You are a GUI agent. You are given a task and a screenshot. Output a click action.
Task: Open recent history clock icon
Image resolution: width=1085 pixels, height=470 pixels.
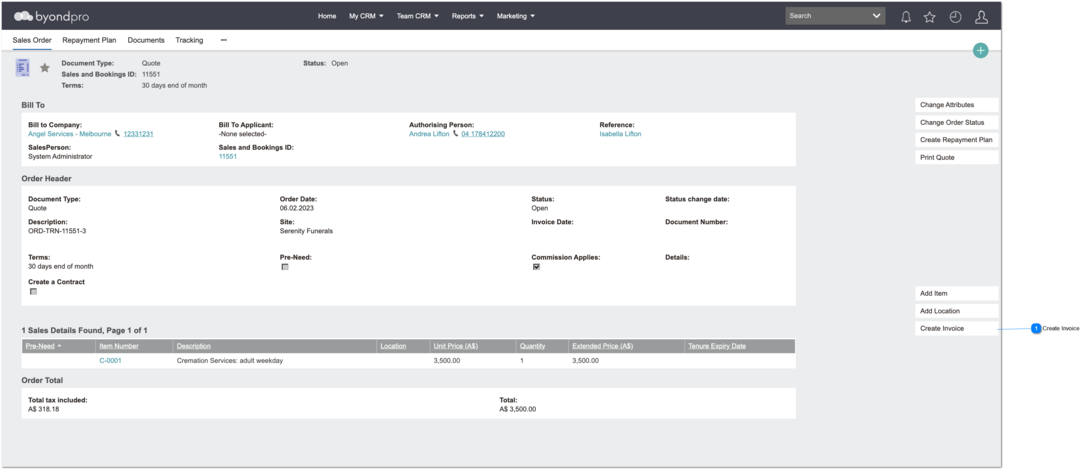(x=955, y=17)
